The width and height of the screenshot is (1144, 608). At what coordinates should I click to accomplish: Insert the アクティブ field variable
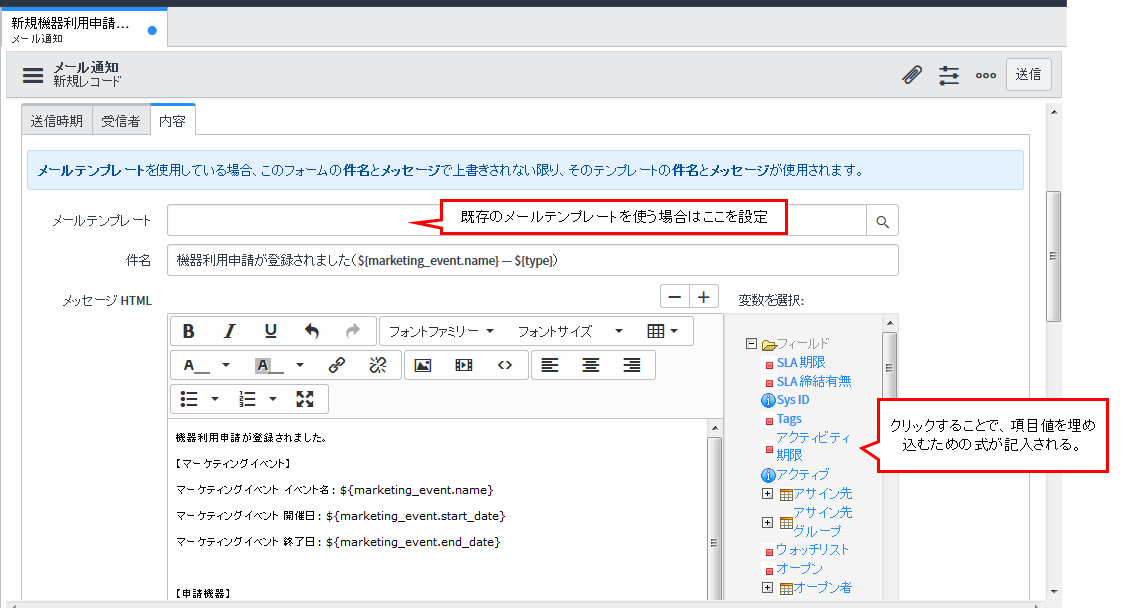point(803,474)
